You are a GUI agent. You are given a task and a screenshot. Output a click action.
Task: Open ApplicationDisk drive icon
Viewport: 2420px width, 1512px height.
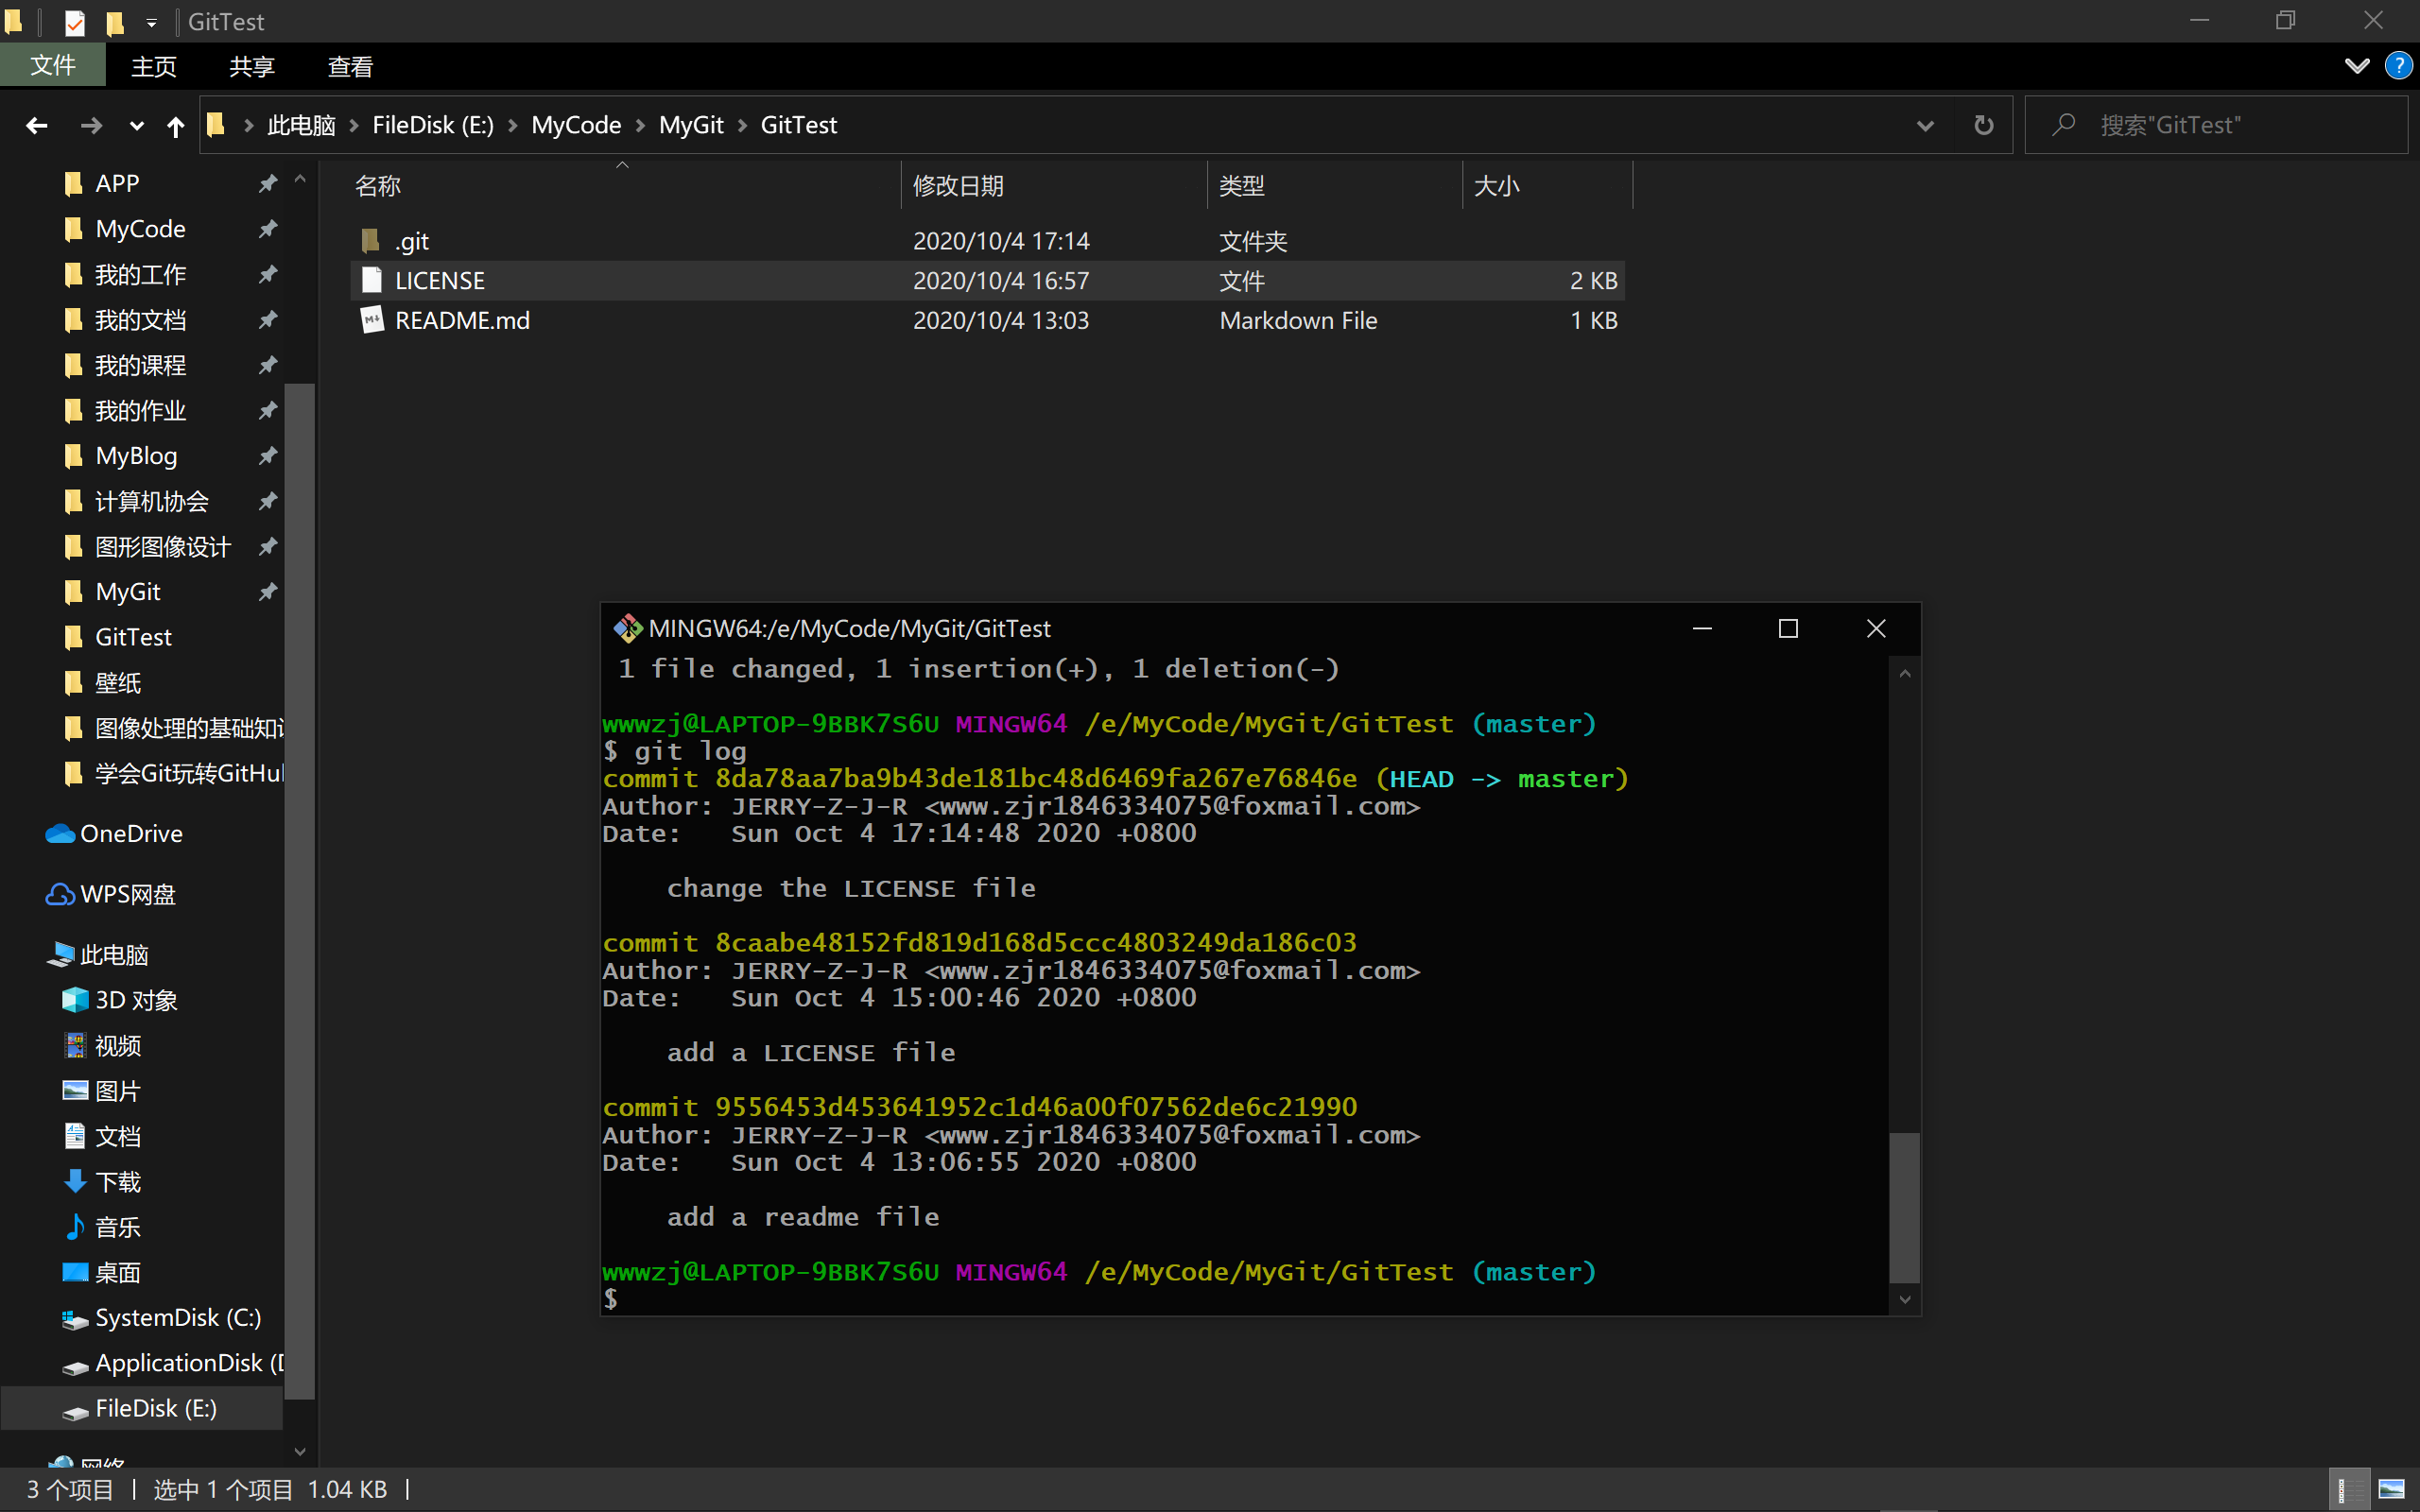coord(75,1366)
